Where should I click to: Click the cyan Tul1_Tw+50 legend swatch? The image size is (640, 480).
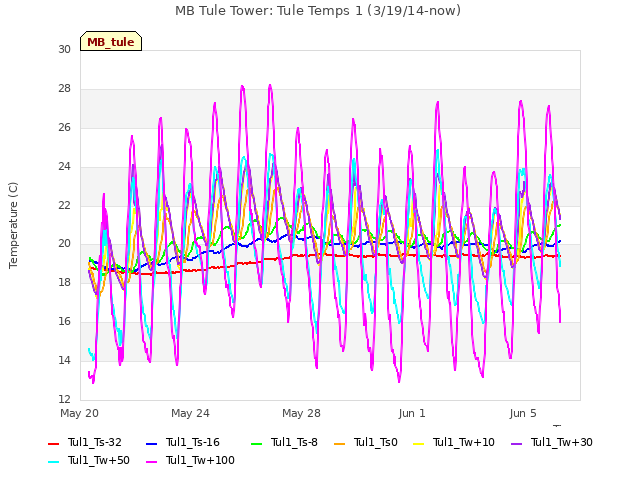pyautogui.click(x=53, y=462)
